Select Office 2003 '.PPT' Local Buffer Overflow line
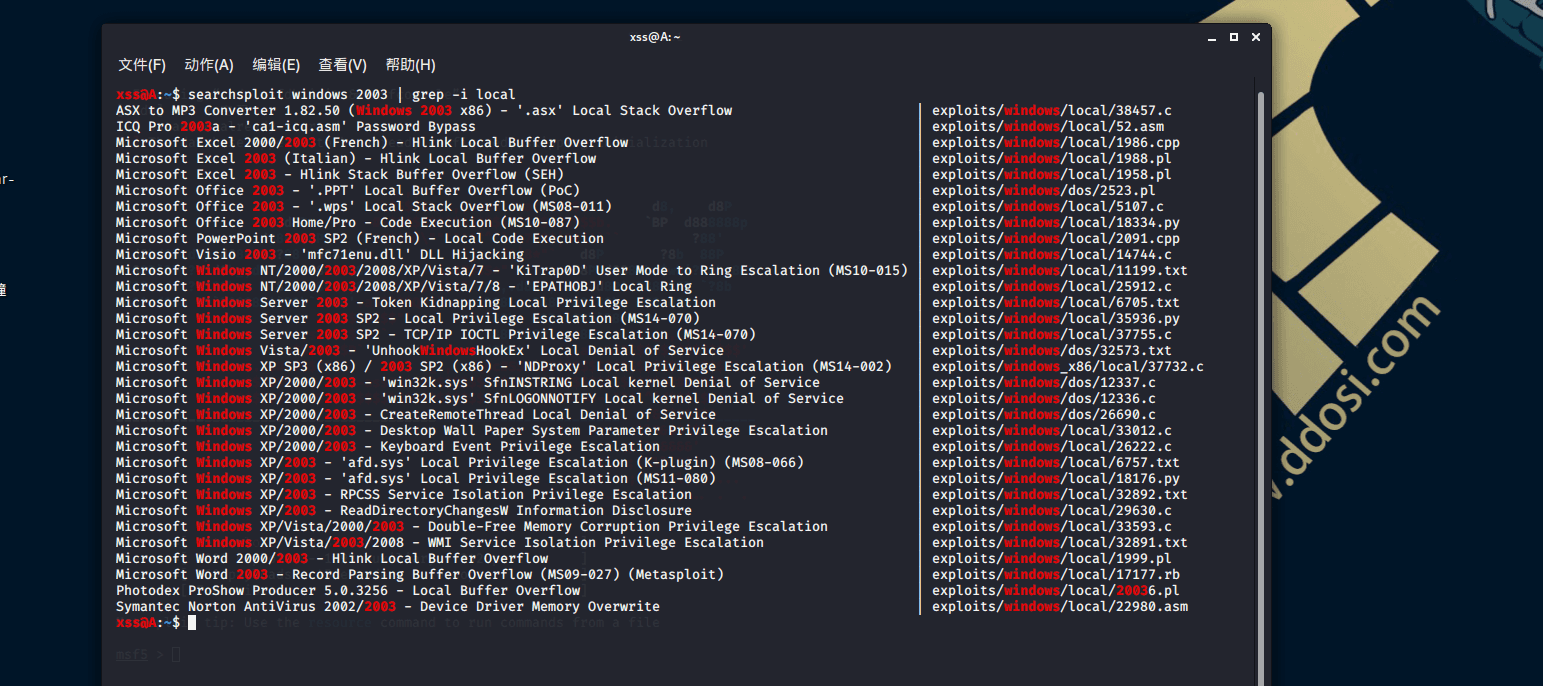 [x=348, y=191]
